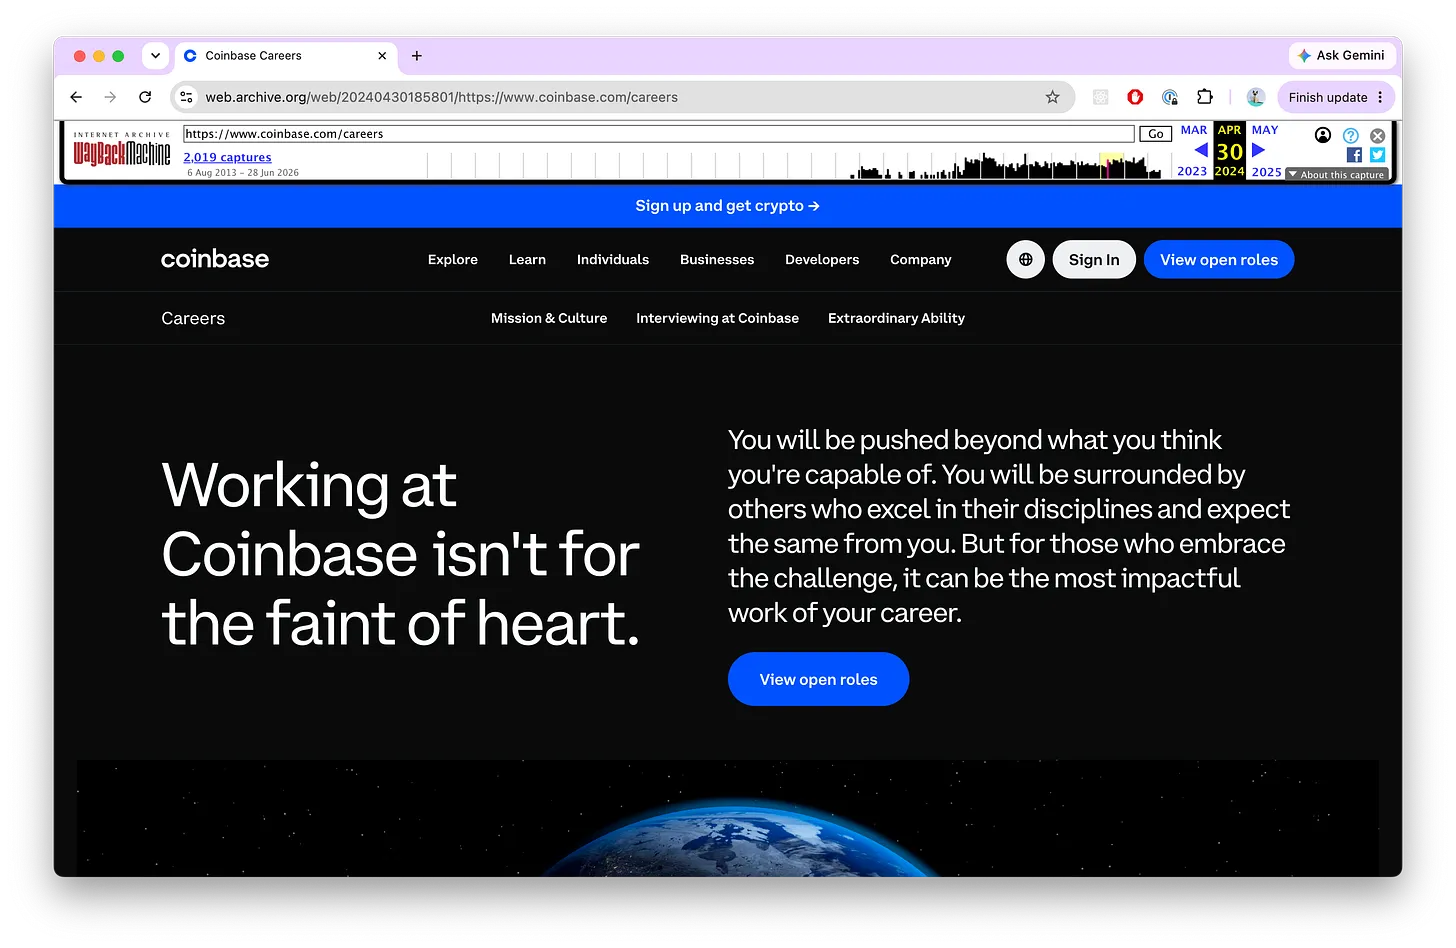Go to the next capture arrow
1456x948 pixels.
[1258, 150]
